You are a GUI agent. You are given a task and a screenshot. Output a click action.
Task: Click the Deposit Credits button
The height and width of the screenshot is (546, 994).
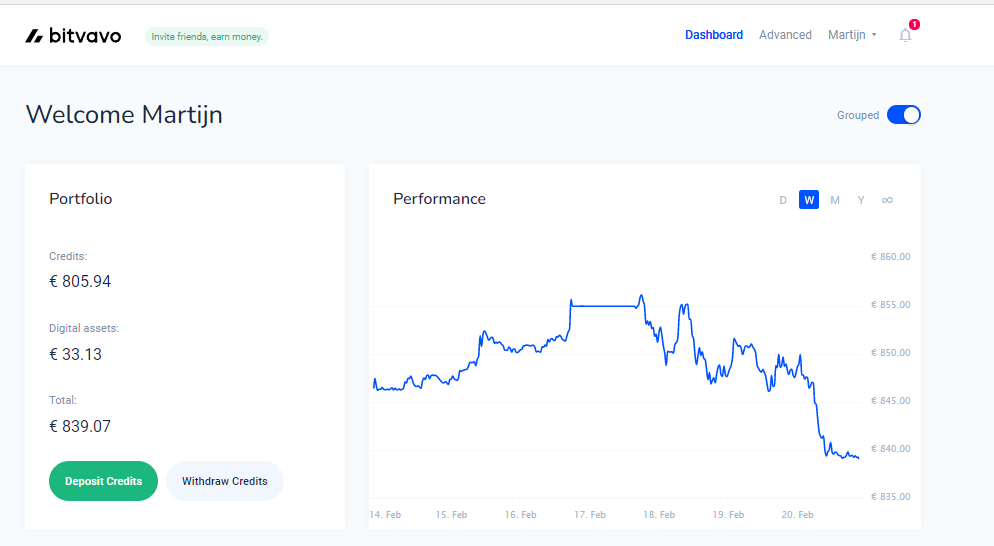click(103, 481)
